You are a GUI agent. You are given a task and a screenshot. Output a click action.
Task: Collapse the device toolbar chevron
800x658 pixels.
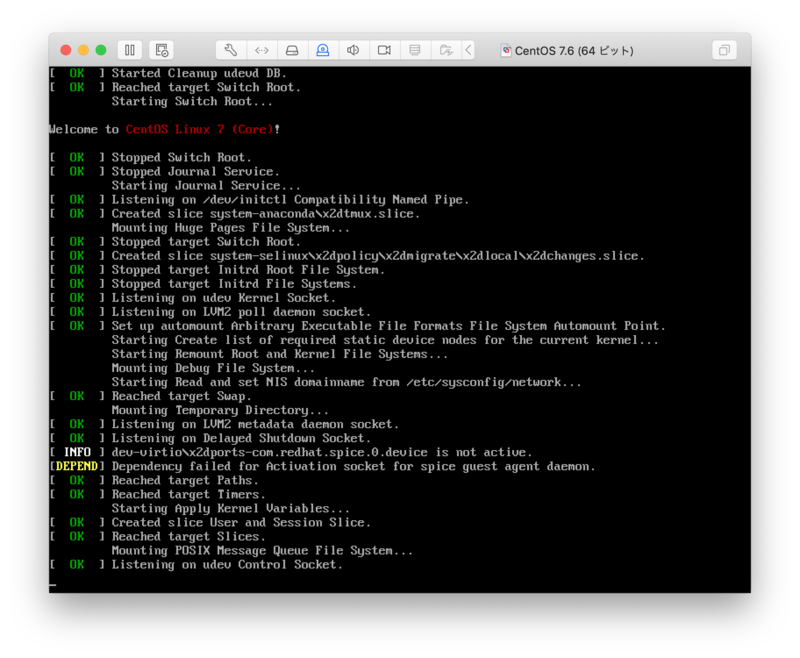pos(468,50)
